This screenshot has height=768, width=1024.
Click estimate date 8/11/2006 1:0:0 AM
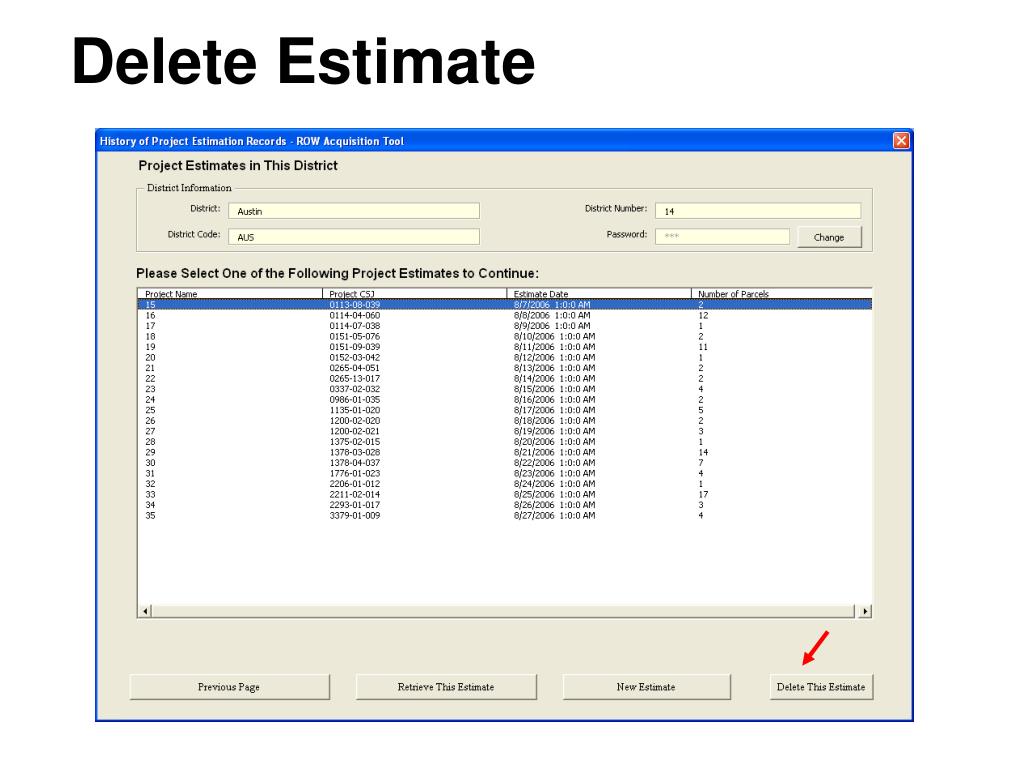[x=554, y=347]
